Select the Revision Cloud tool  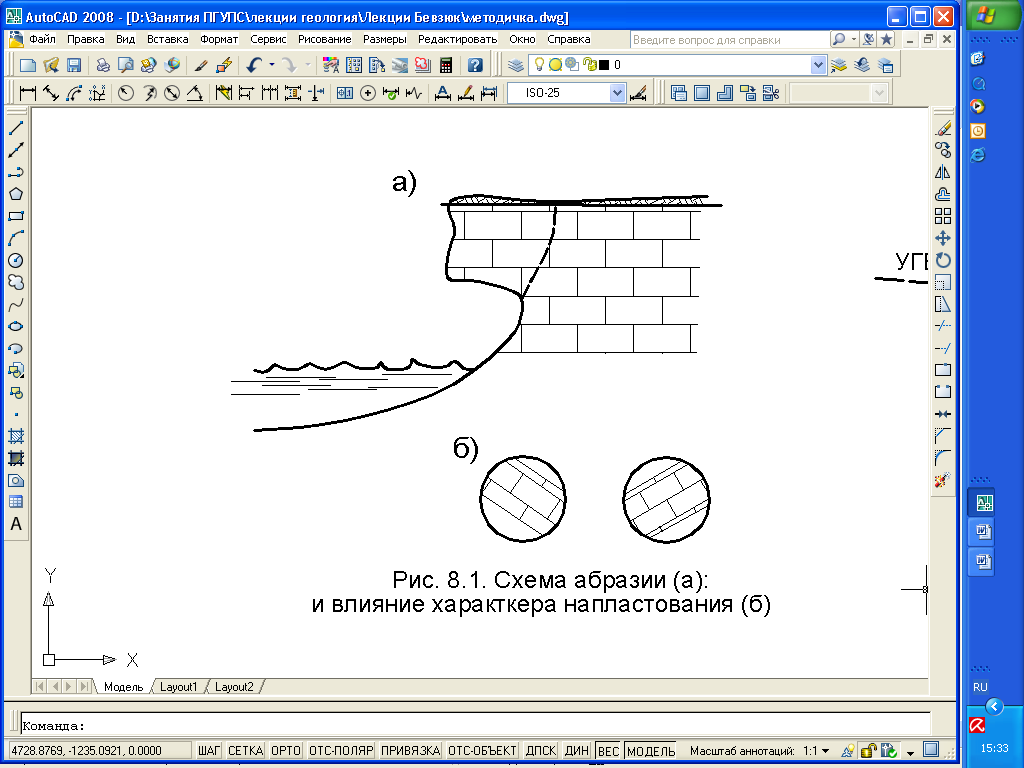(16, 282)
